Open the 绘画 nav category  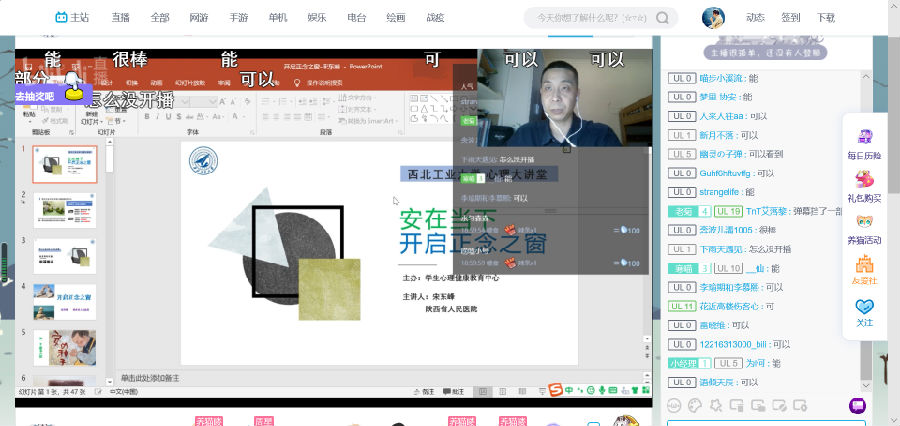395,18
